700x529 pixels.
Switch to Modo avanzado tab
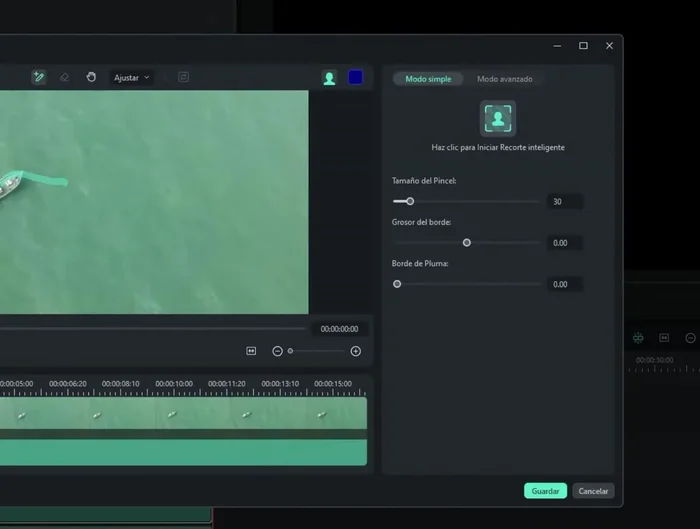504,79
